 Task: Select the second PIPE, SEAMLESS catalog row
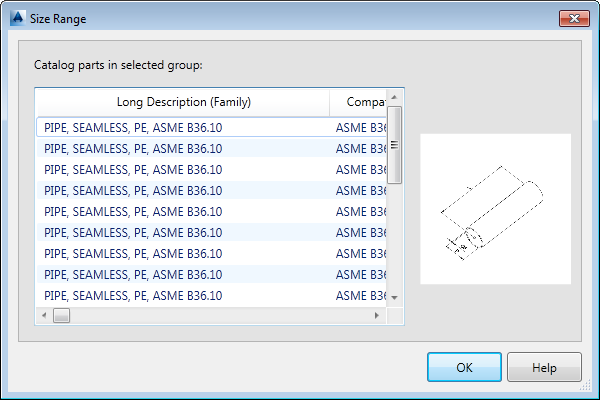[133, 148]
